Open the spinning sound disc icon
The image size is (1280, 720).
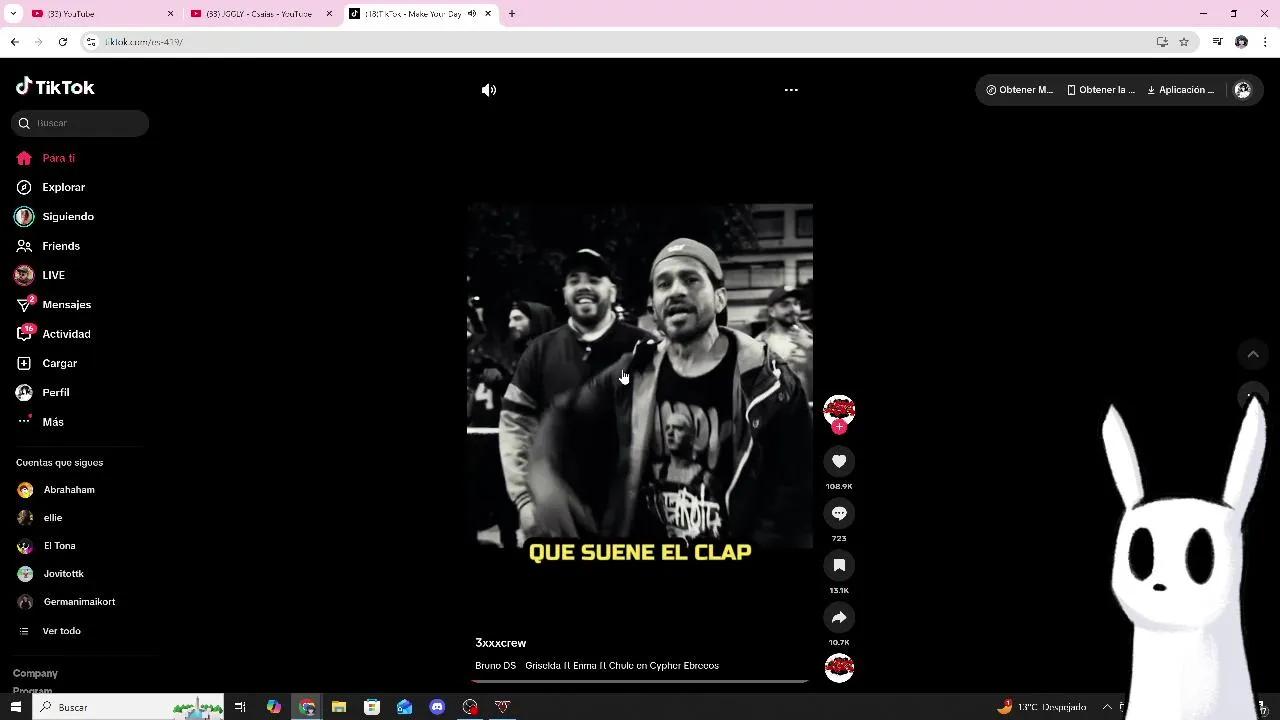point(839,667)
